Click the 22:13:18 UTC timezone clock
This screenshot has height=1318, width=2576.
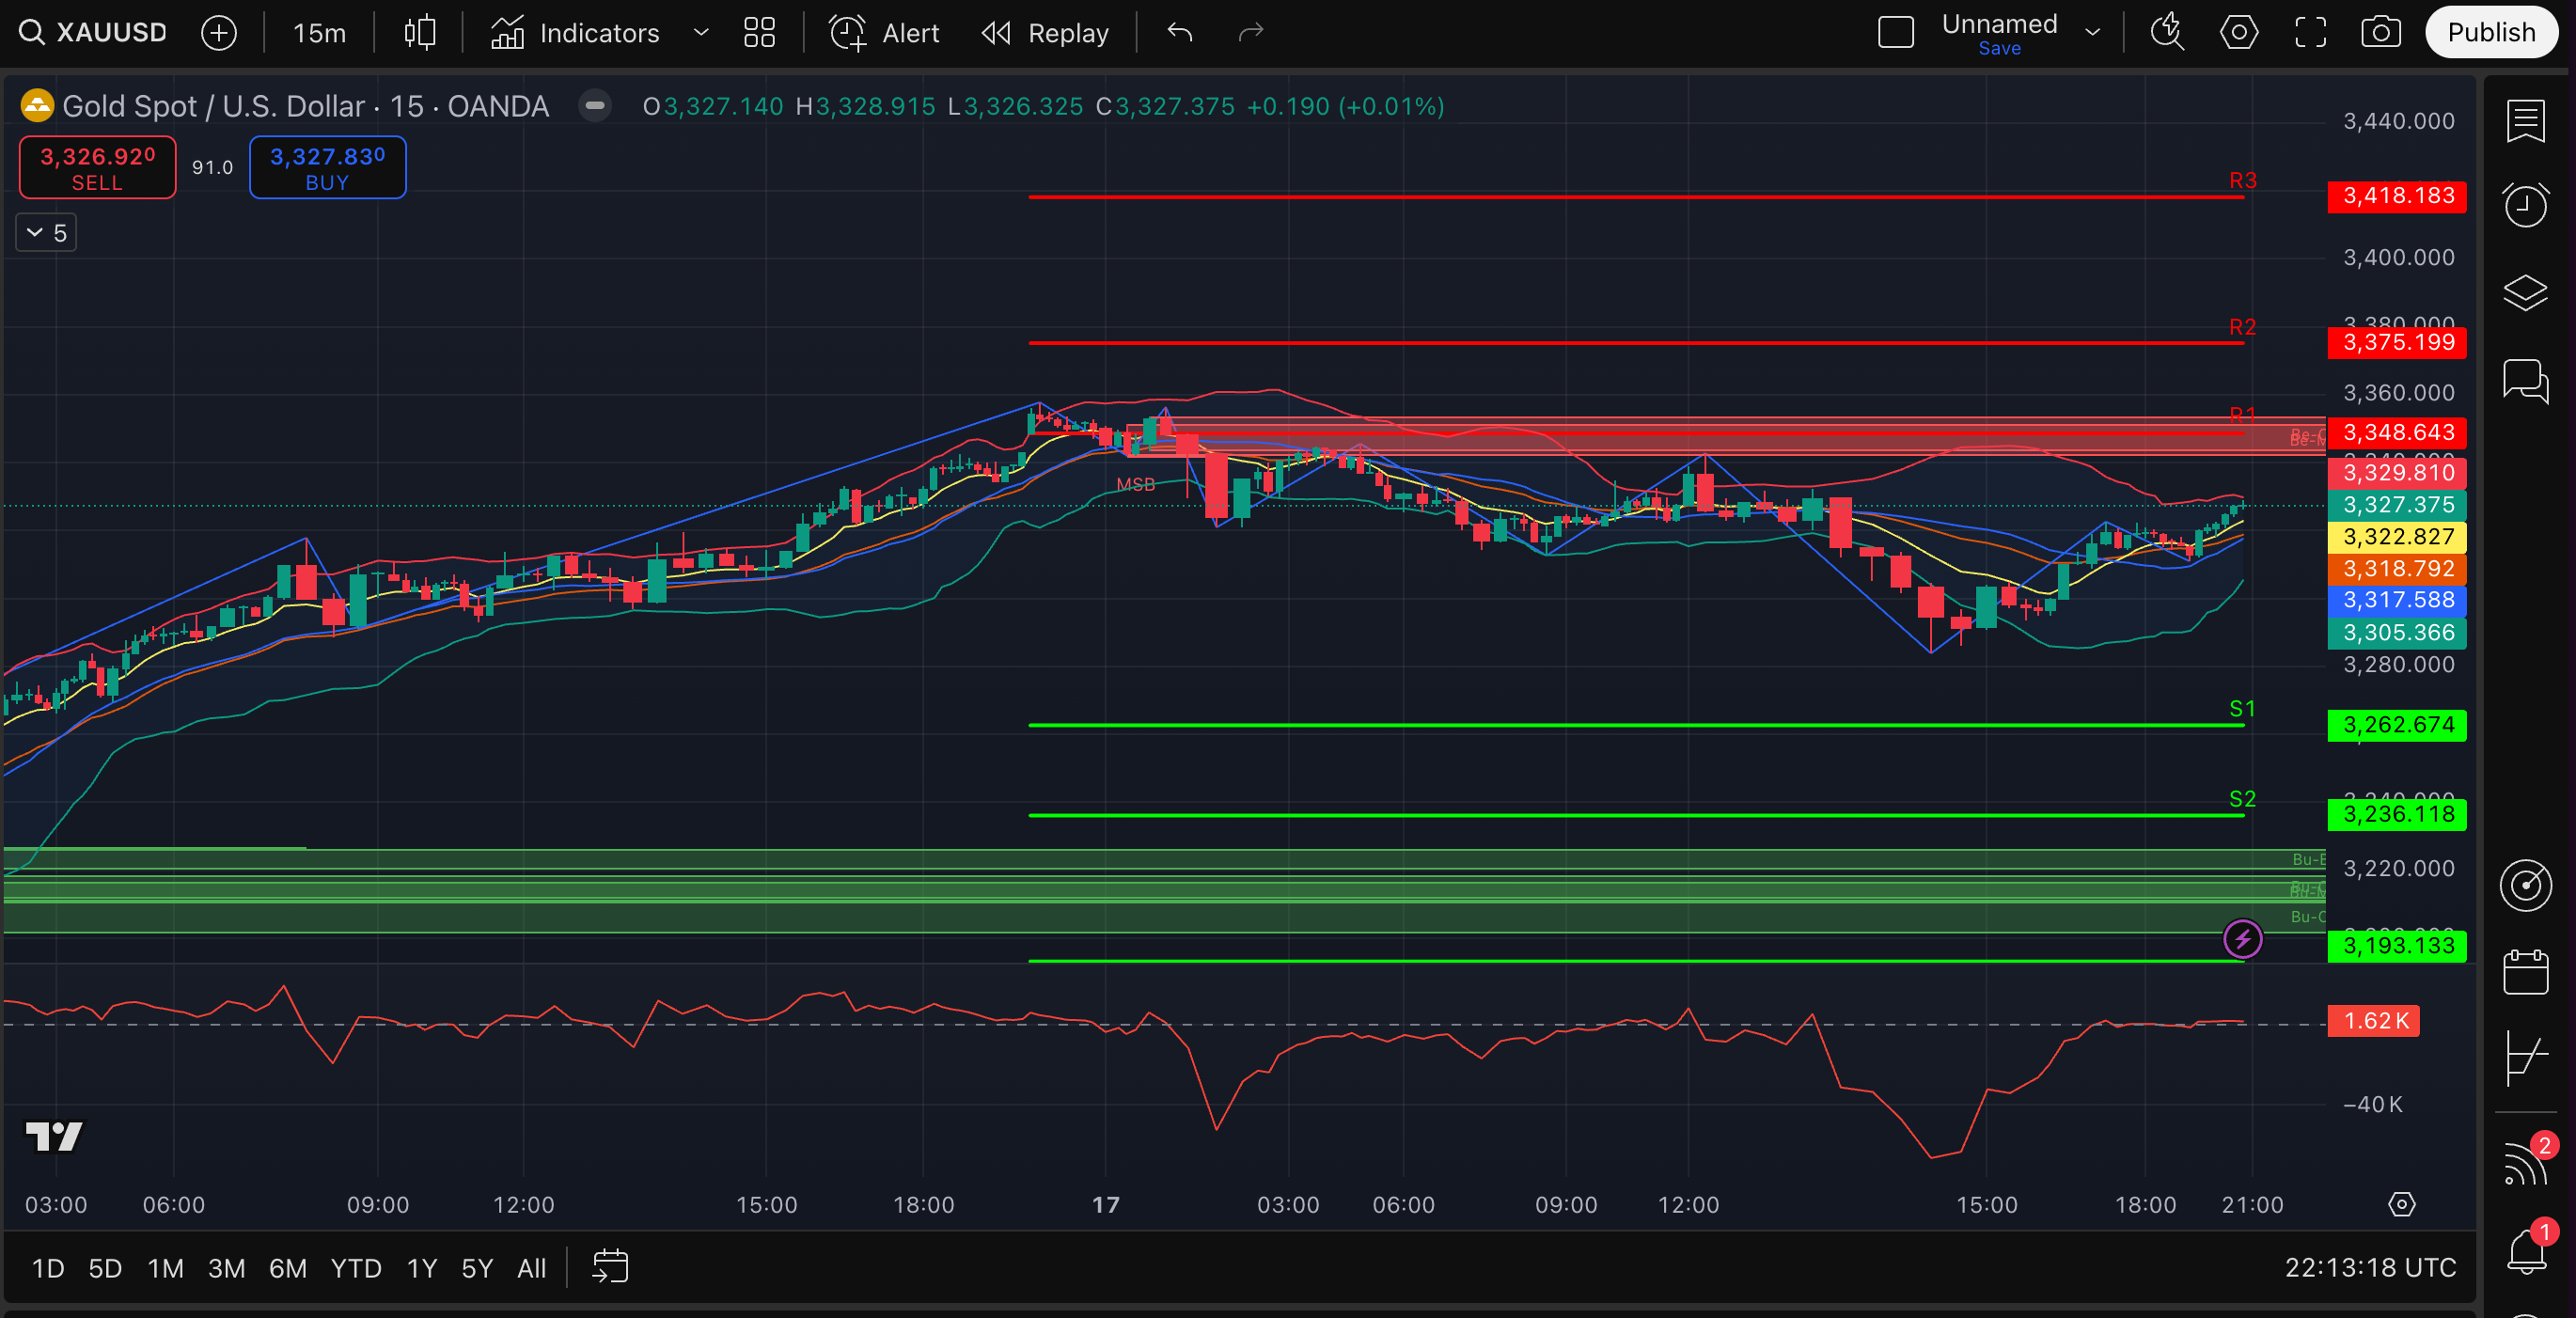[x=2370, y=1268]
